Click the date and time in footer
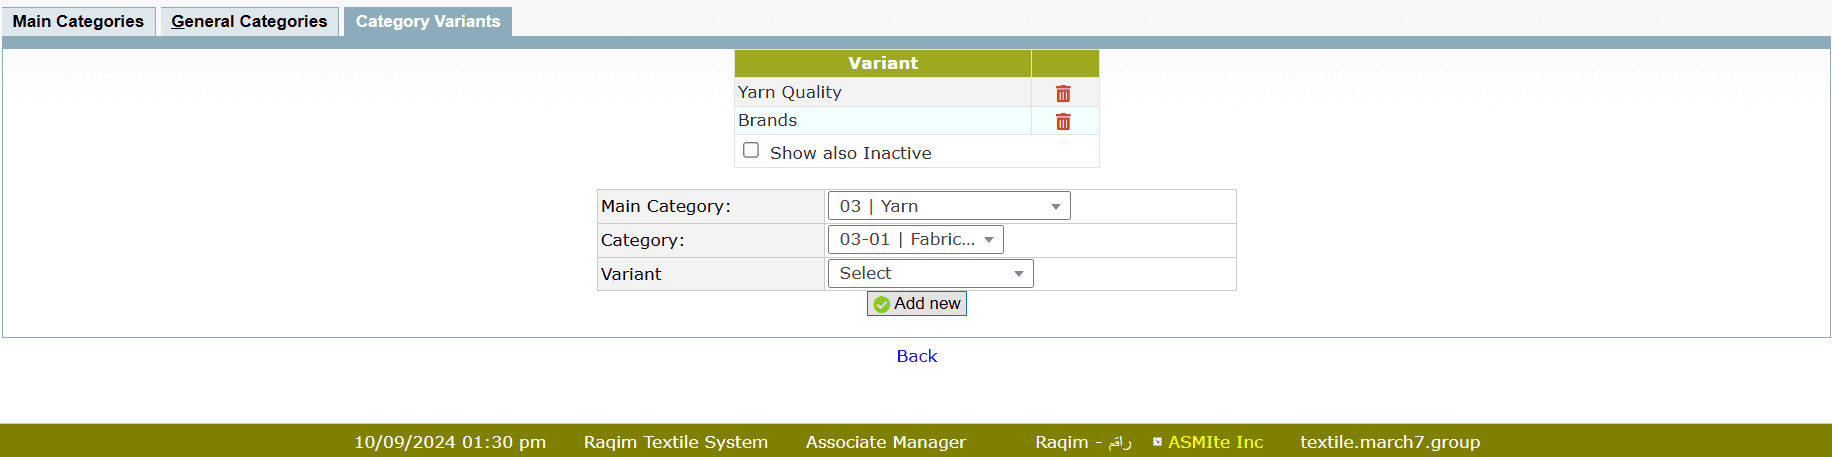This screenshot has height=457, width=1832. pos(450,442)
